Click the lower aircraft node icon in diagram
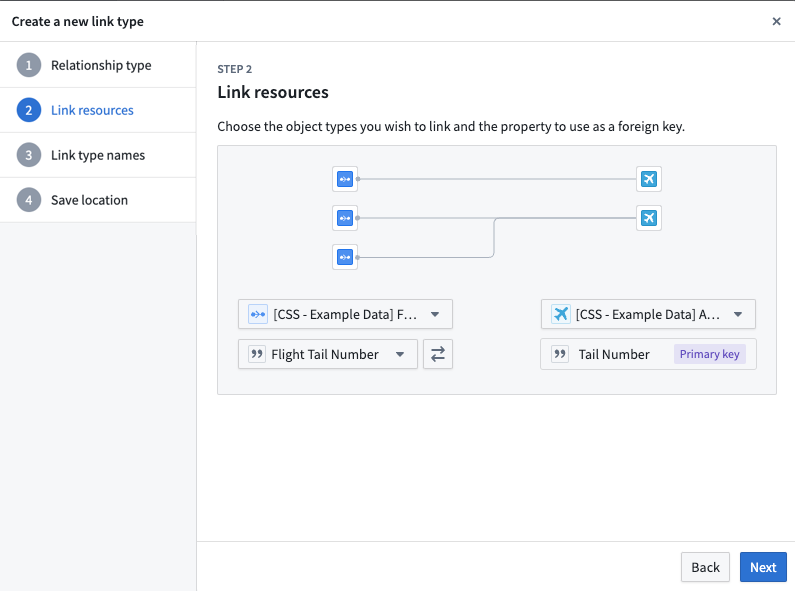Screen dimensions: 795x591 pos(648,218)
